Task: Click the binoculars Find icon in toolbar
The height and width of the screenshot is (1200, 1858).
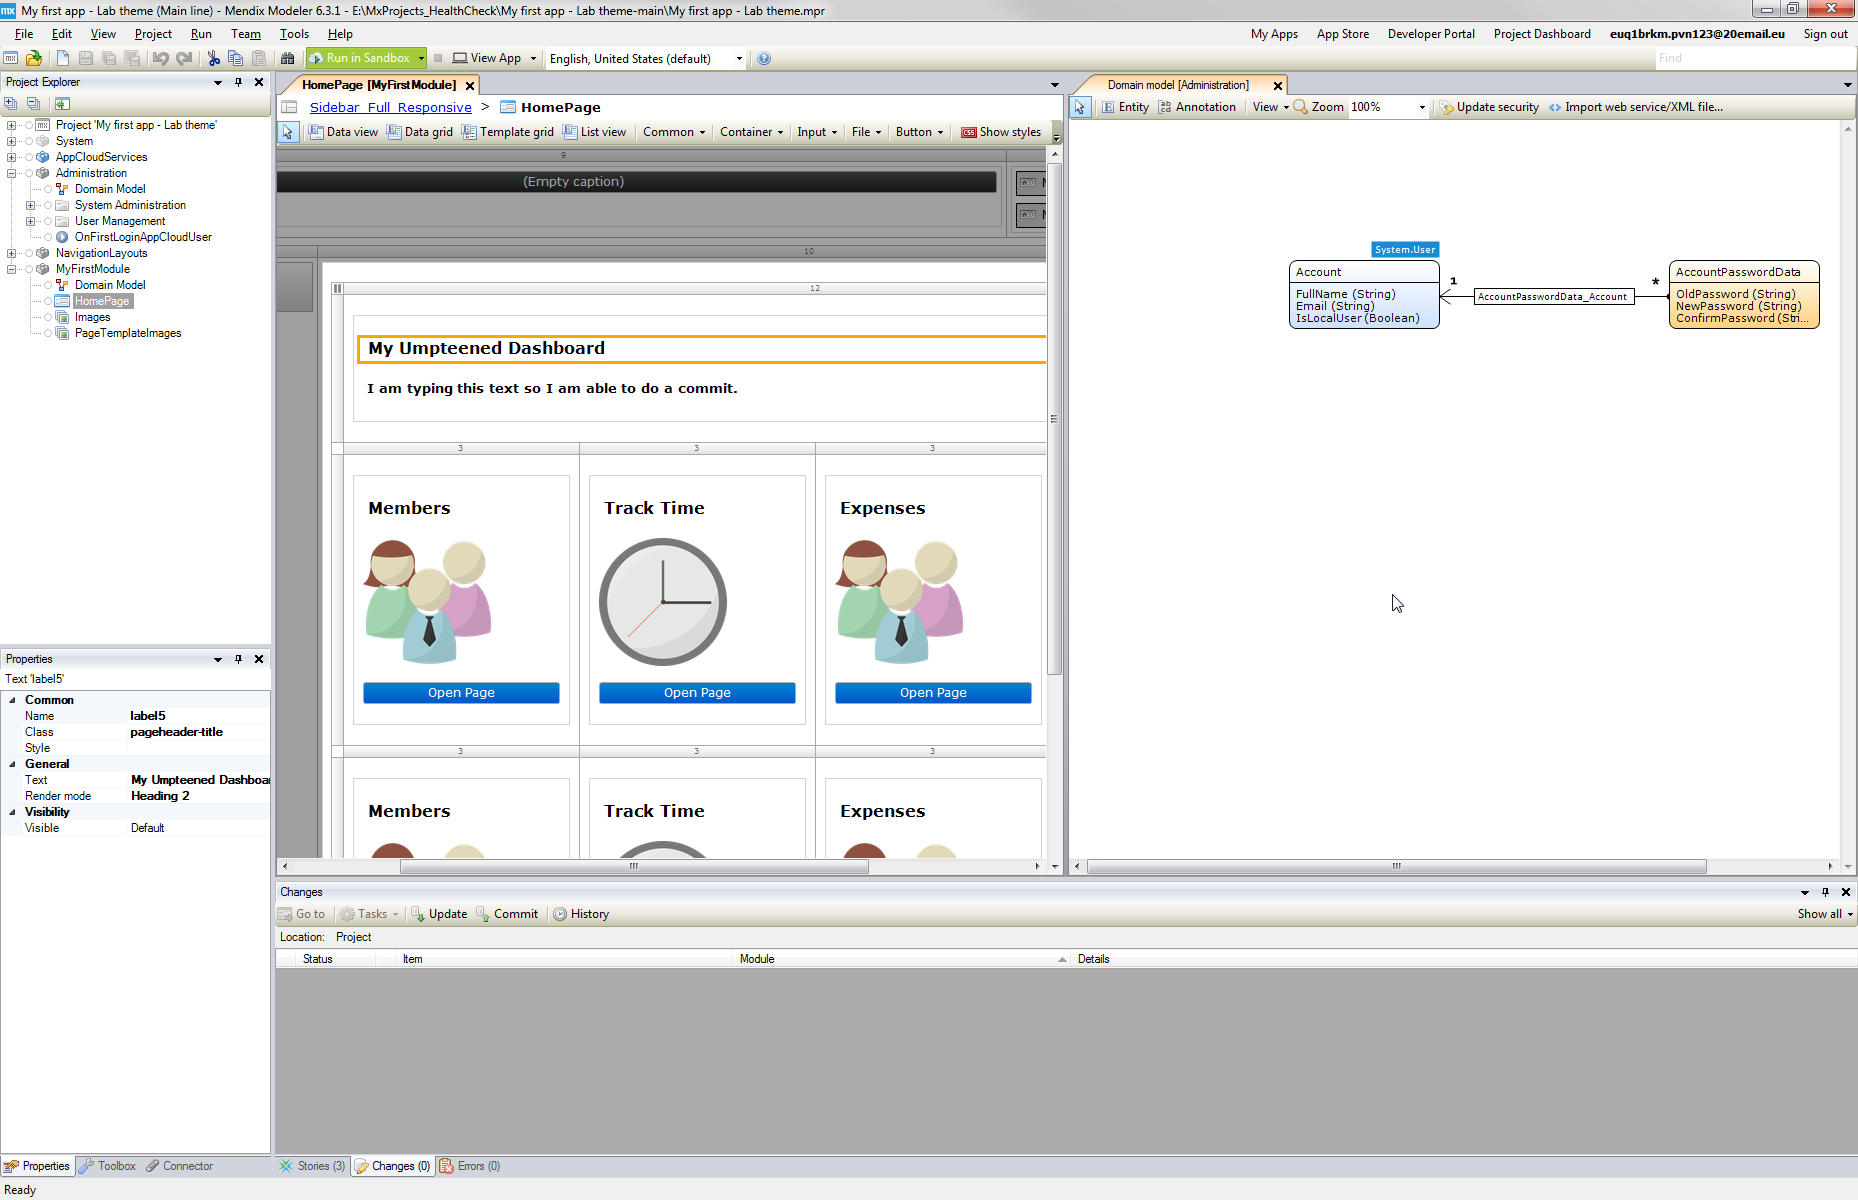Action: (288, 59)
